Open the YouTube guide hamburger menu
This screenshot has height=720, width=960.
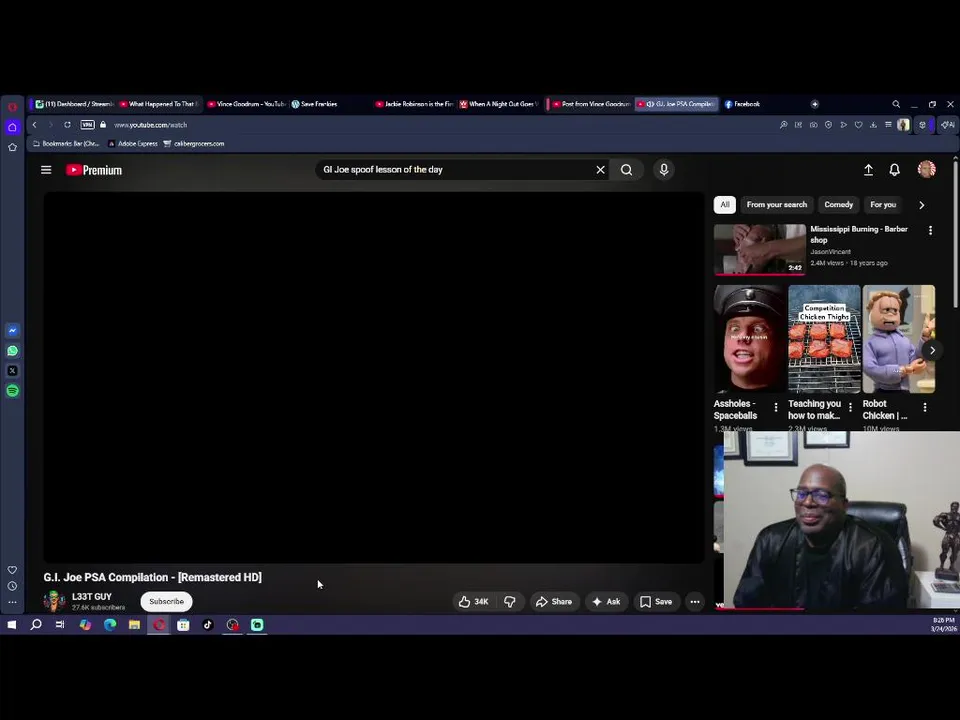coord(46,170)
